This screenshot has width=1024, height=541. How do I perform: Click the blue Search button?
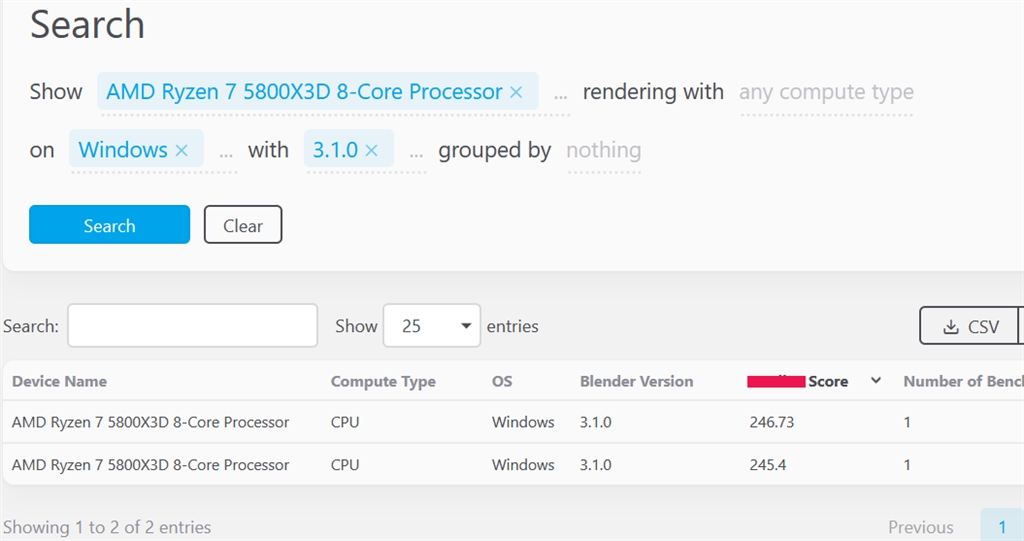(109, 225)
